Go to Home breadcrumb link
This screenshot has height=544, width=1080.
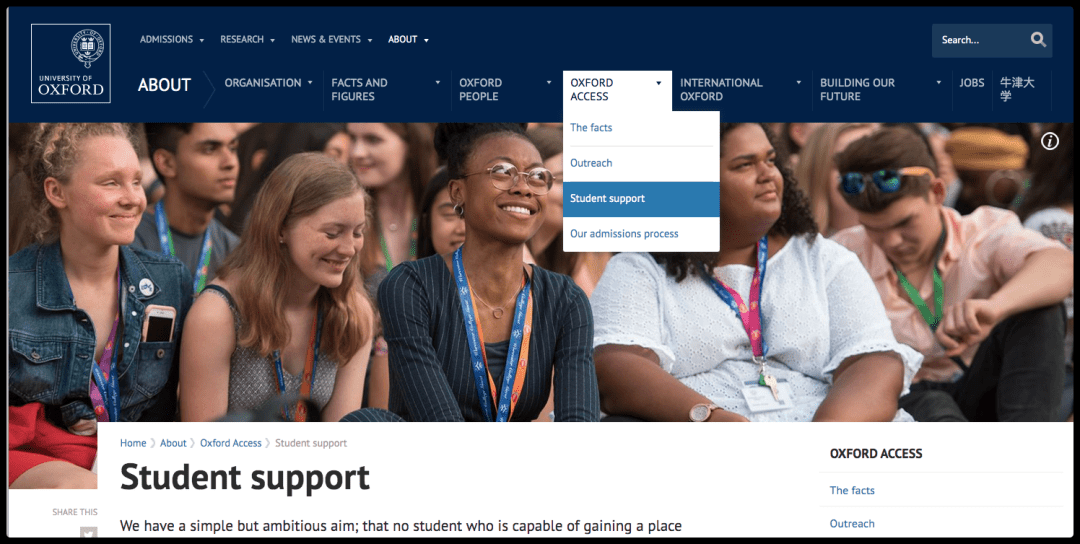click(x=133, y=443)
